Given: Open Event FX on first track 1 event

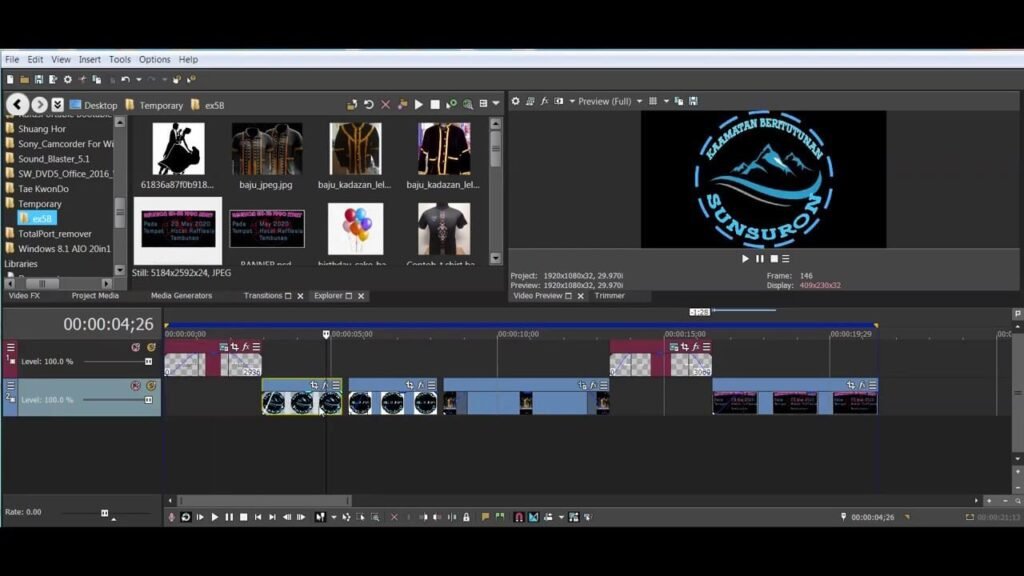Looking at the screenshot, I should click(x=246, y=347).
